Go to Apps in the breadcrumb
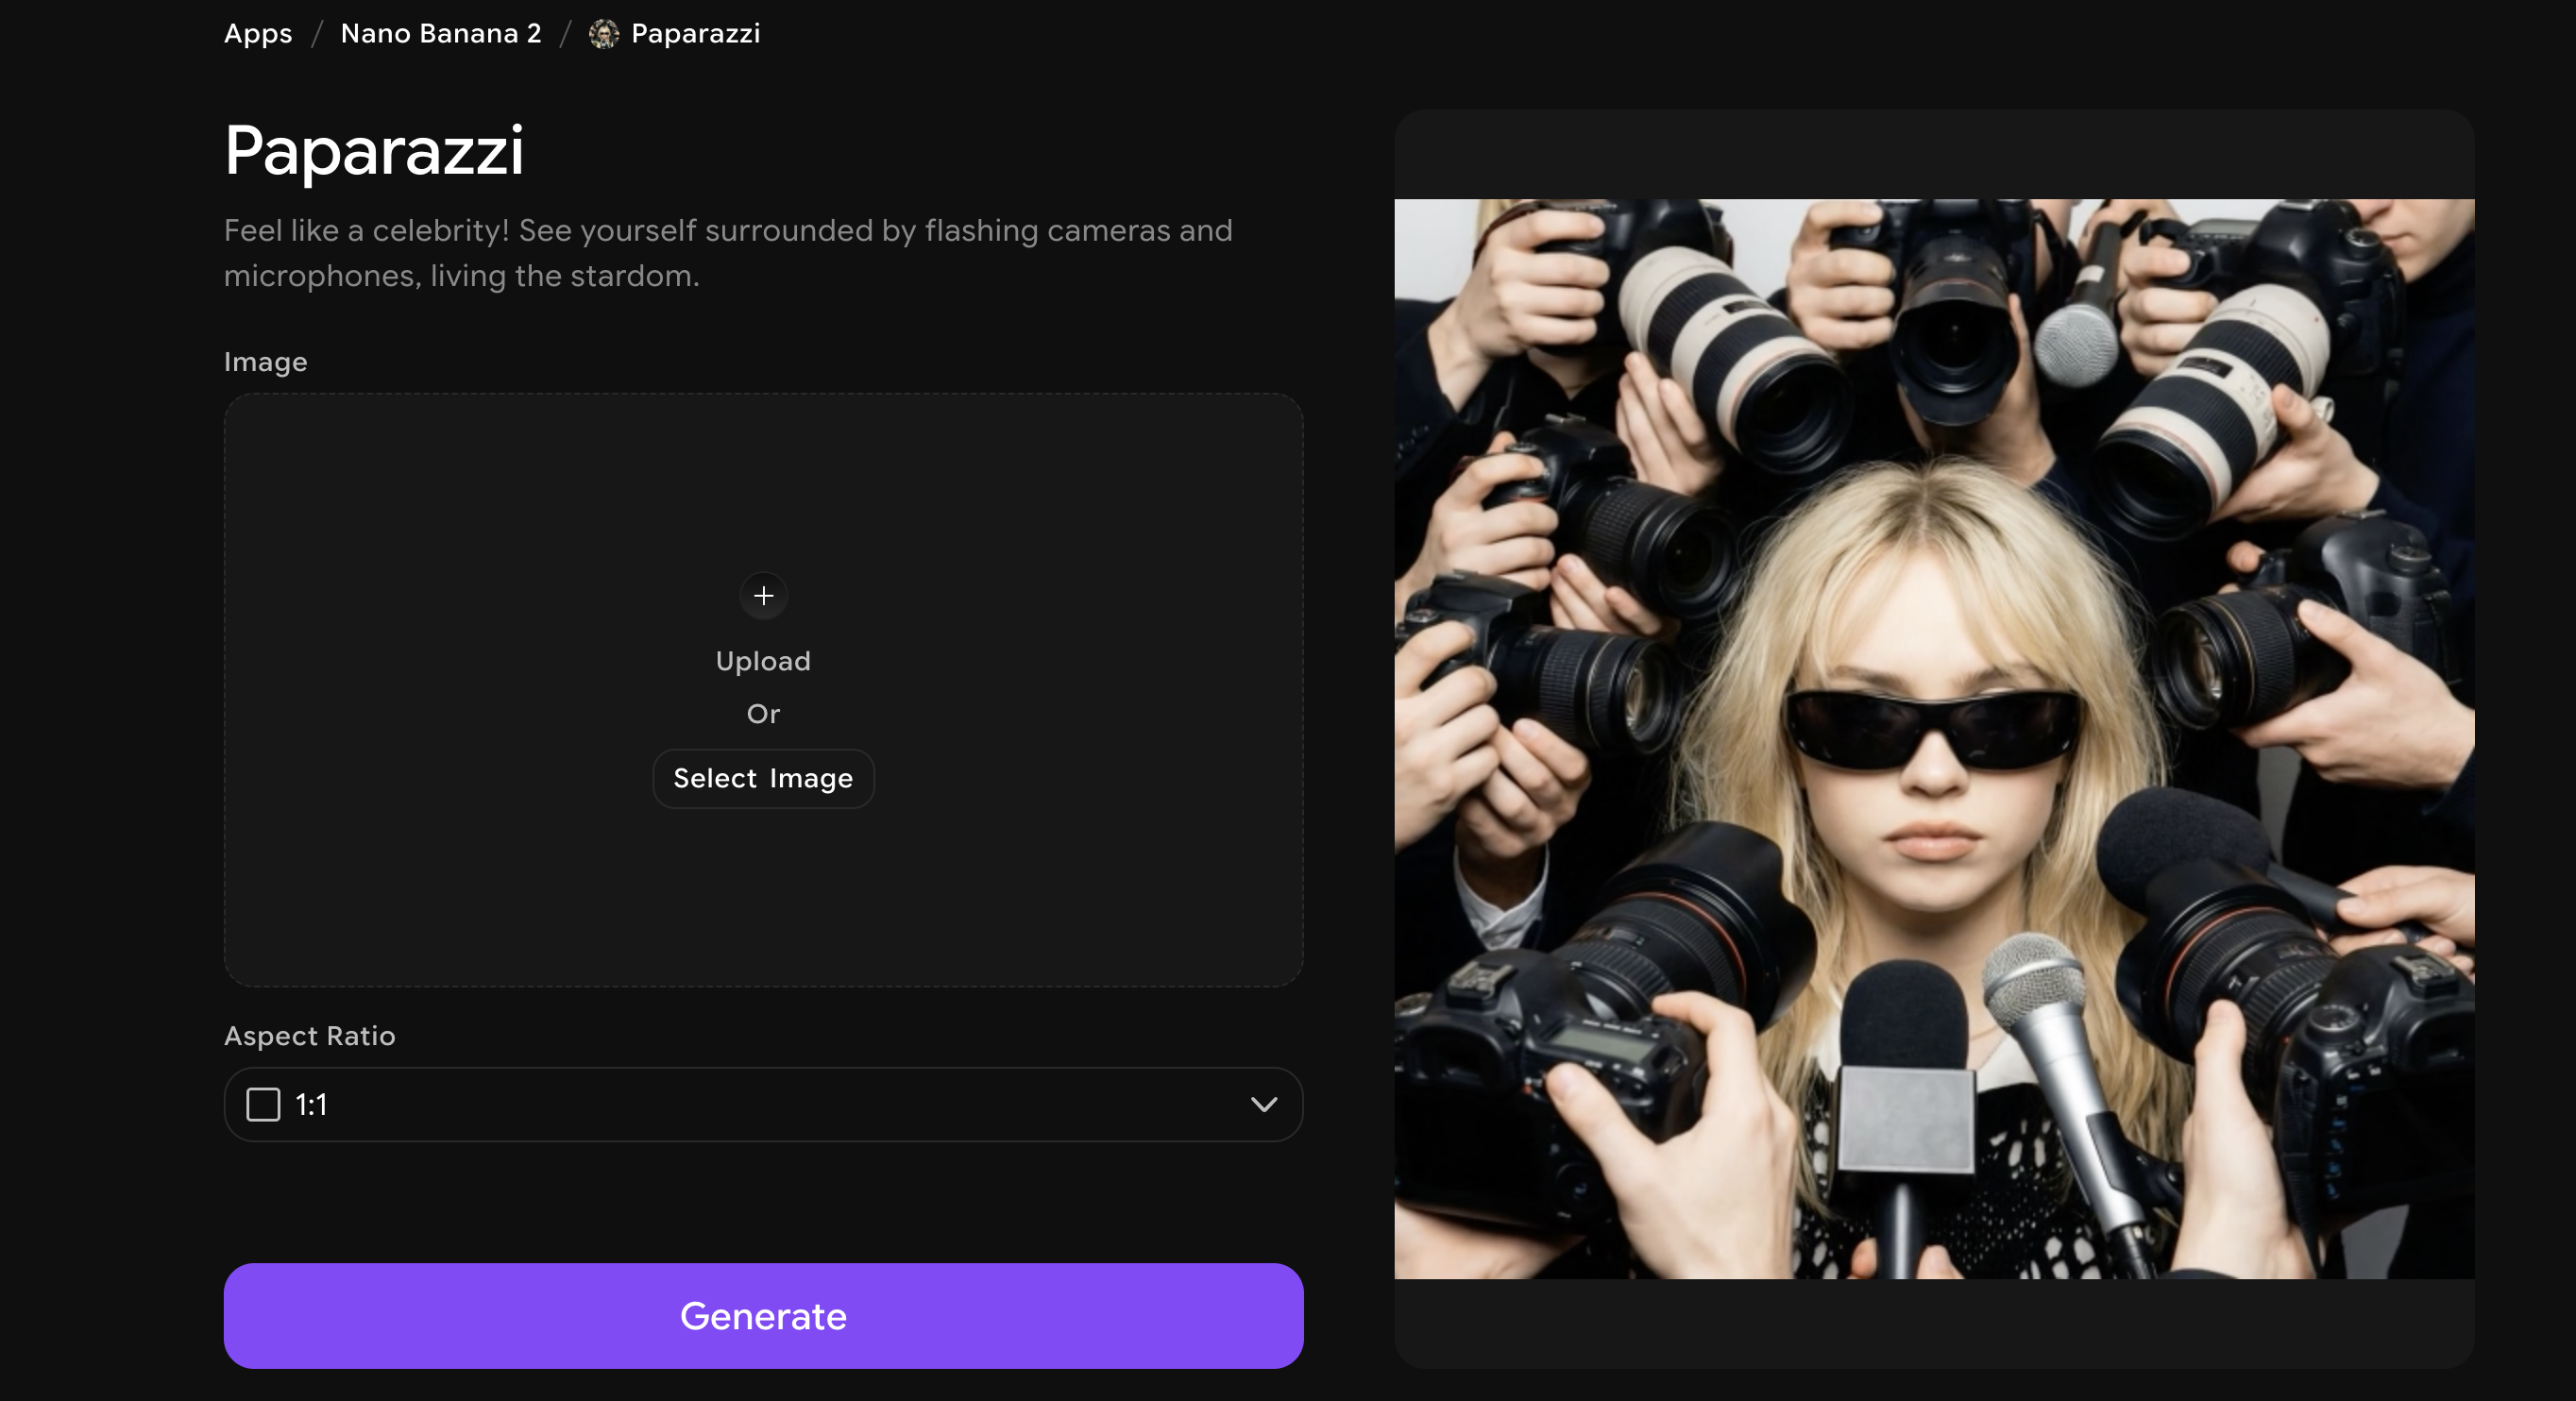 (258, 34)
